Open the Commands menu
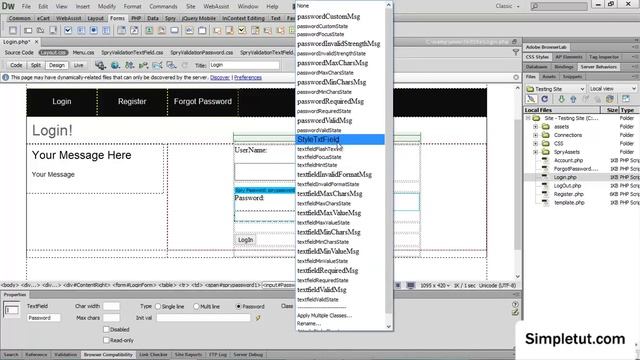The height and width of the screenshot is (360, 640). click(163, 6)
